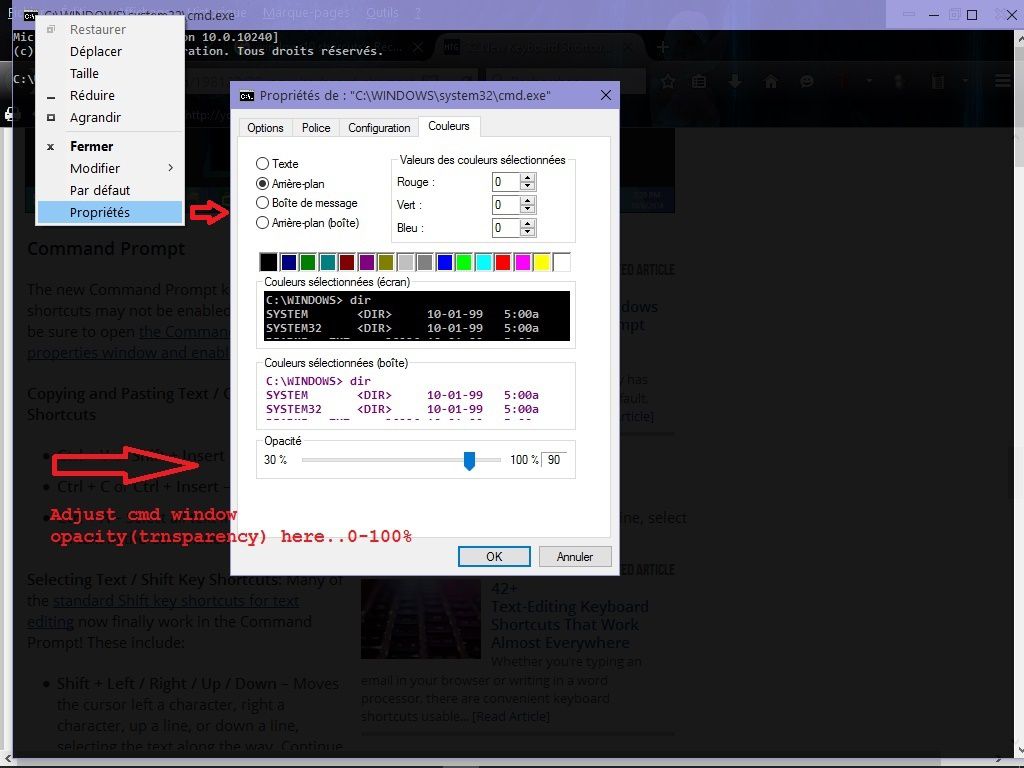Open the 42+ Text-Editing Keyboard Shortcuts article
This screenshot has width=1024, height=768.
(569, 616)
